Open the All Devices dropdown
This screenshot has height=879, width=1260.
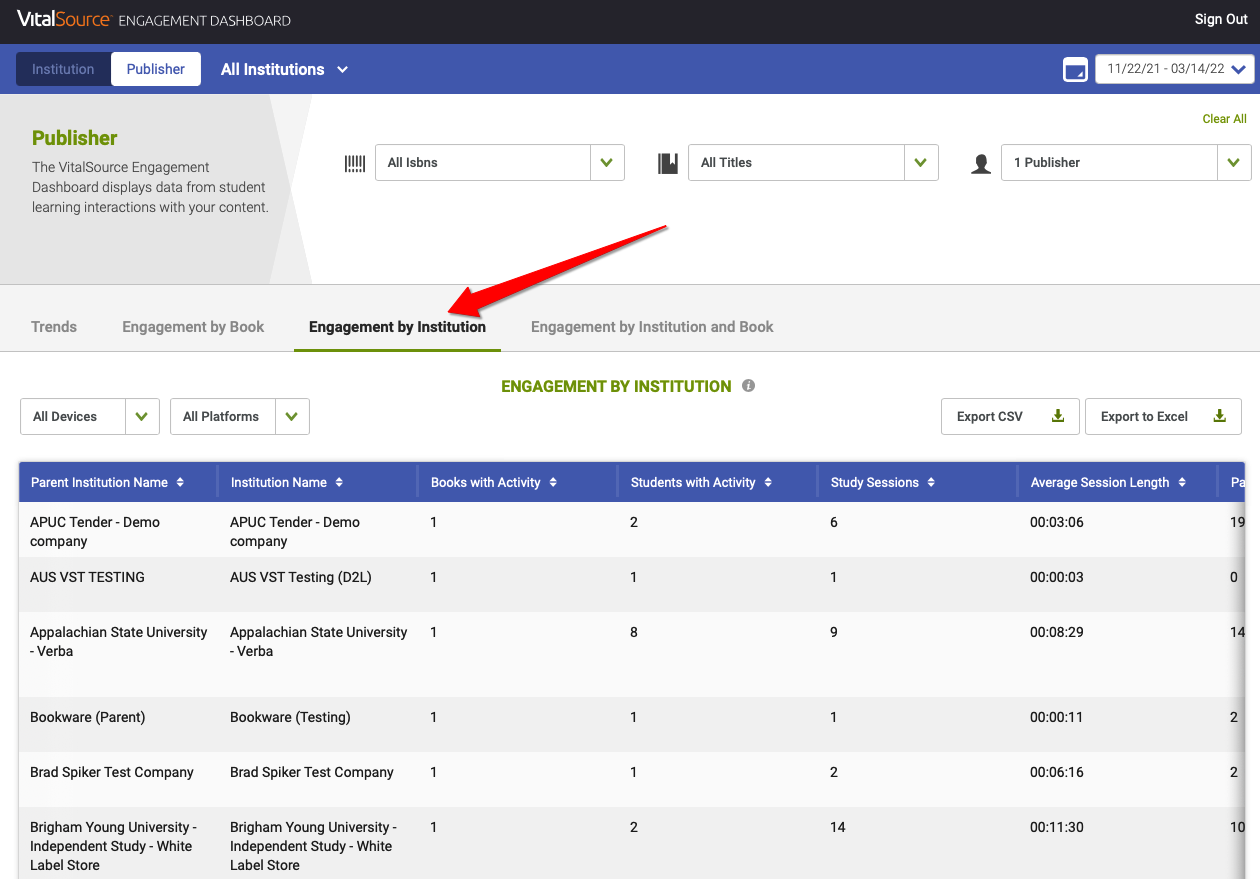[90, 416]
